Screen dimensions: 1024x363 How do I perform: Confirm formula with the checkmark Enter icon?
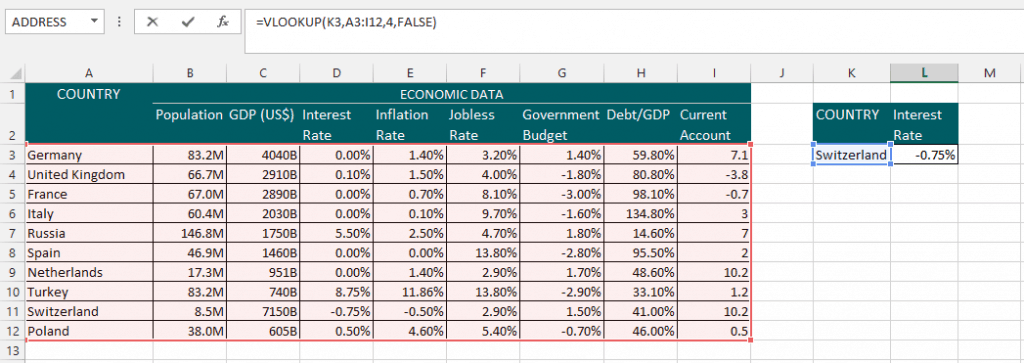point(188,22)
